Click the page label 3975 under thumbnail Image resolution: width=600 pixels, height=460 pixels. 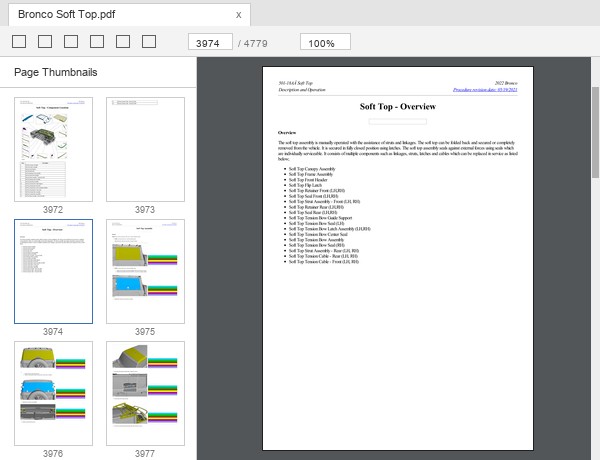(x=145, y=332)
